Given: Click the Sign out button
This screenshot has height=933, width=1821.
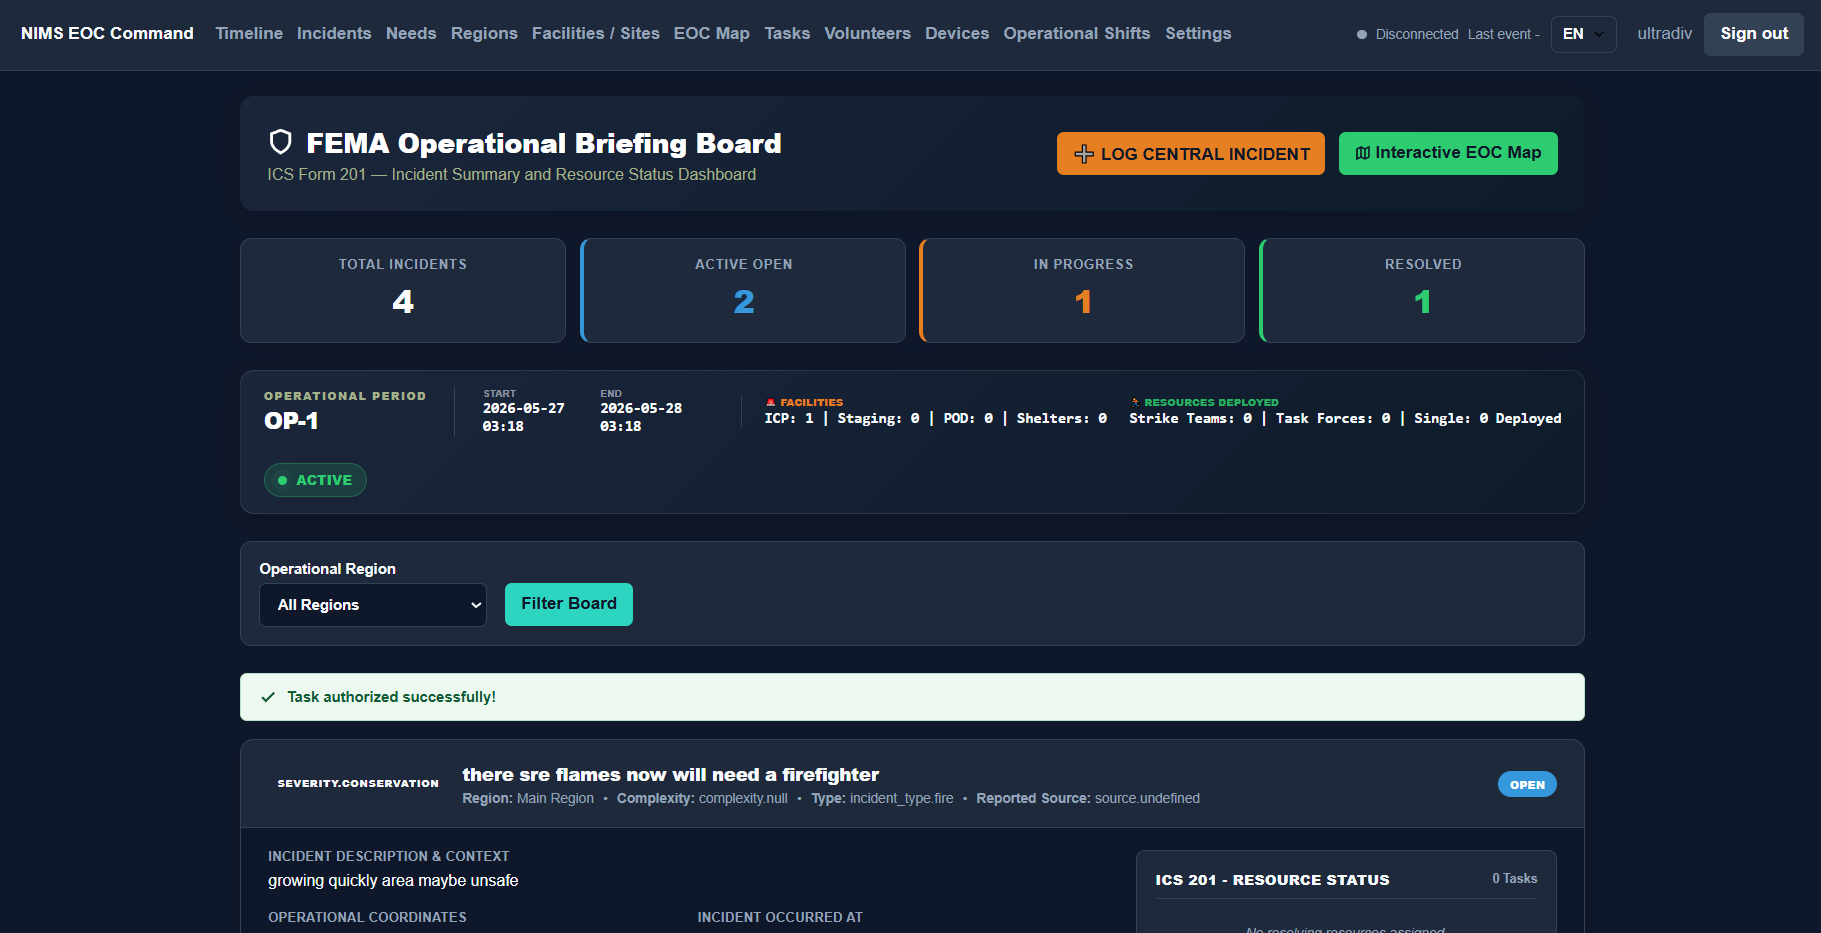Looking at the screenshot, I should coord(1754,34).
